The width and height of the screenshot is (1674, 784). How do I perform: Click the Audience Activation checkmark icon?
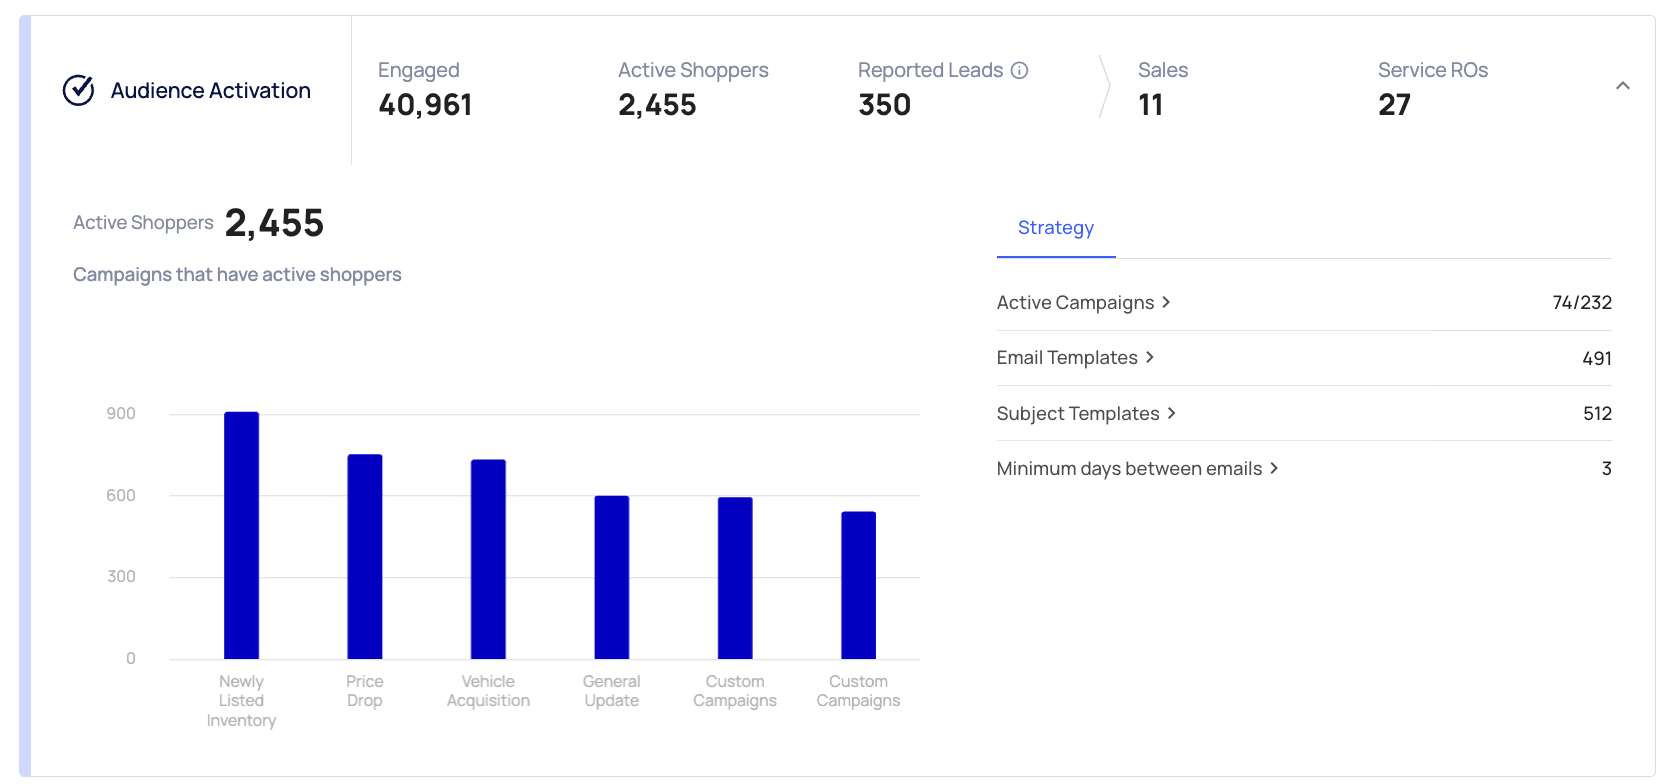78,90
